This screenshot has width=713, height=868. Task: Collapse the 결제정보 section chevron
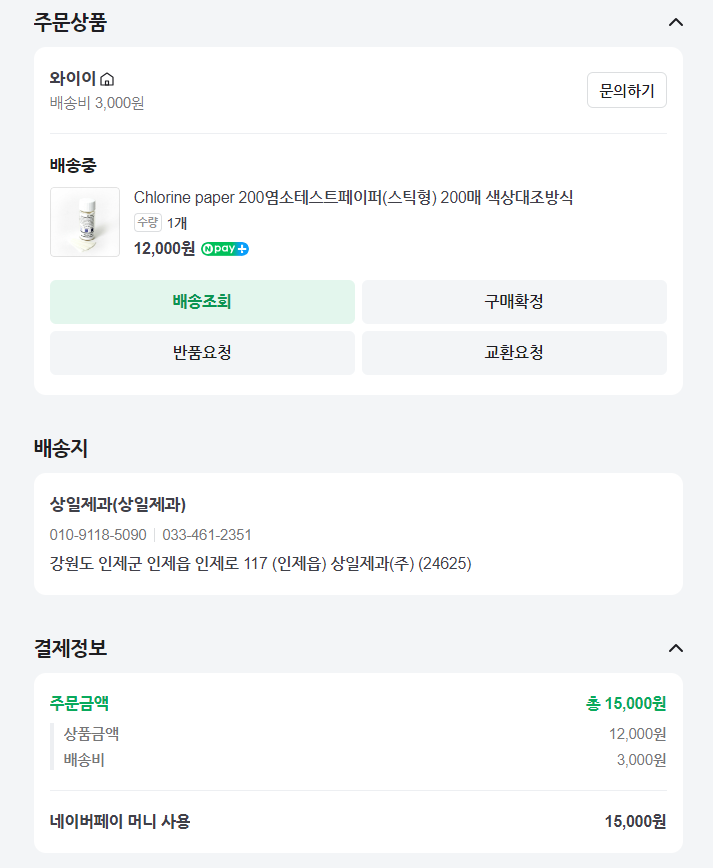[676, 648]
